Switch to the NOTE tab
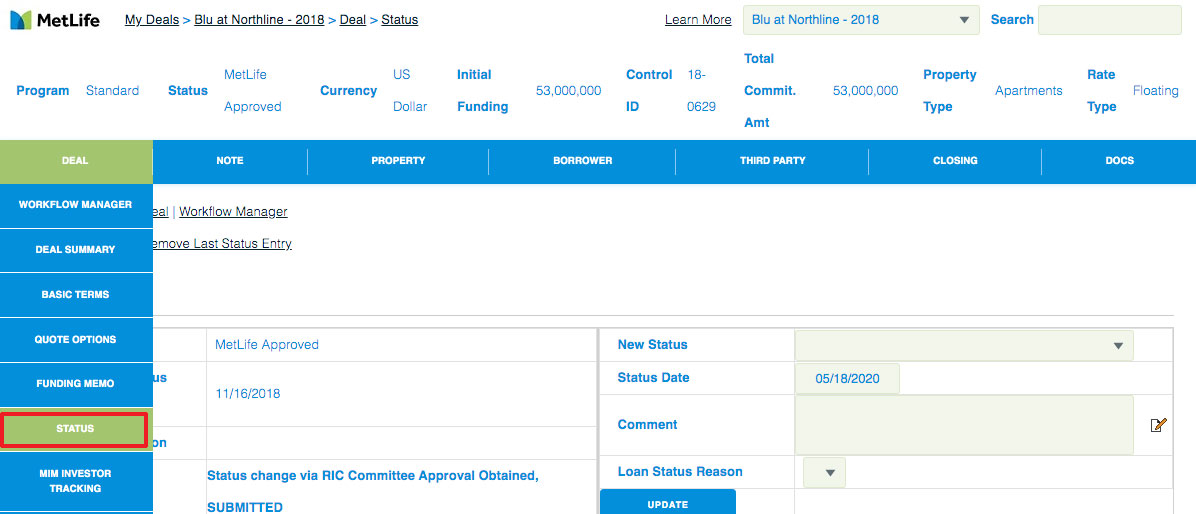The height and width of the screenshot is (514, 1196). [230, 161]
